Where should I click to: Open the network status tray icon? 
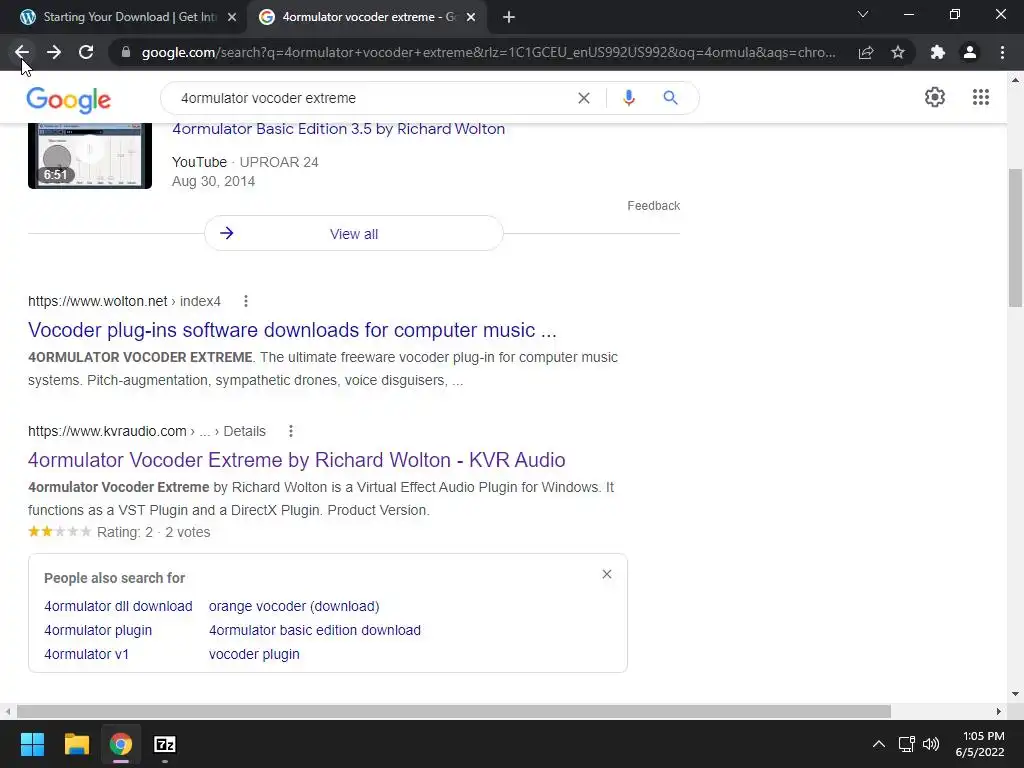(x=906, y=744)
